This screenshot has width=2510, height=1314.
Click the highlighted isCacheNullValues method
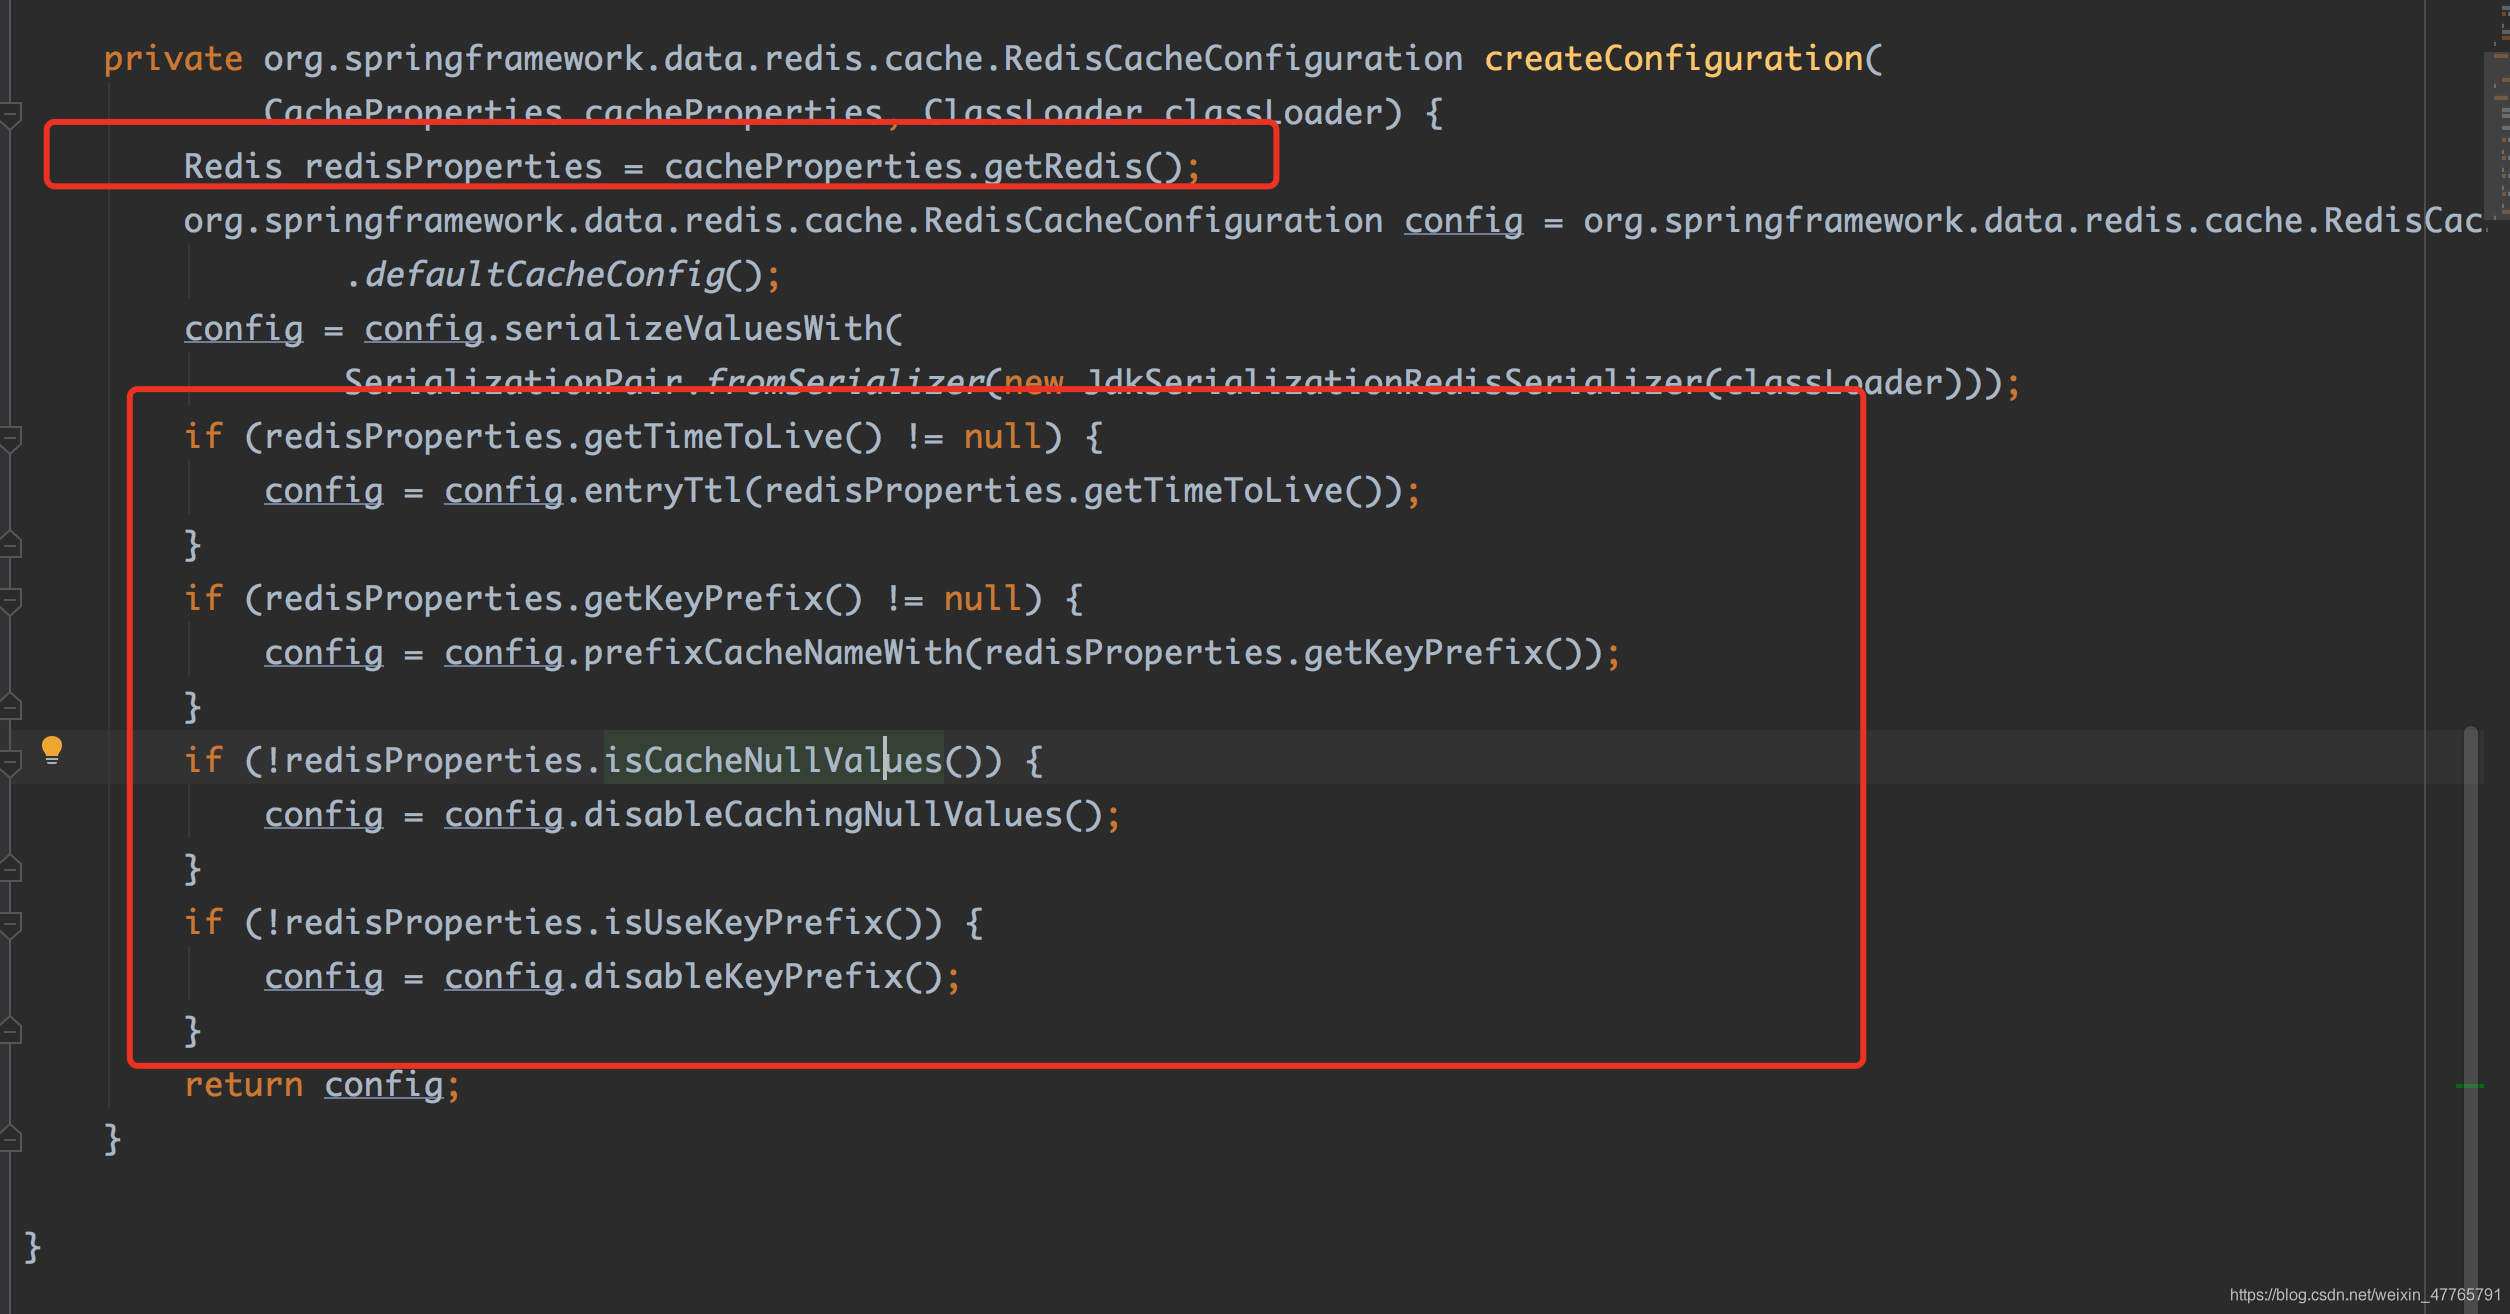[x=773, y=760]
